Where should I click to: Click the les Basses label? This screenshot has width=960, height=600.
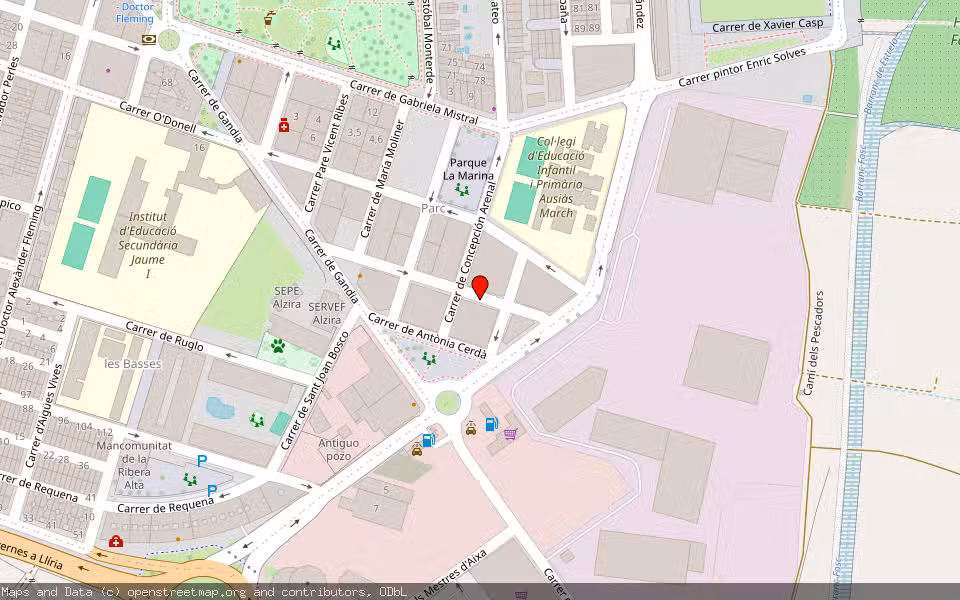(133, 364)
